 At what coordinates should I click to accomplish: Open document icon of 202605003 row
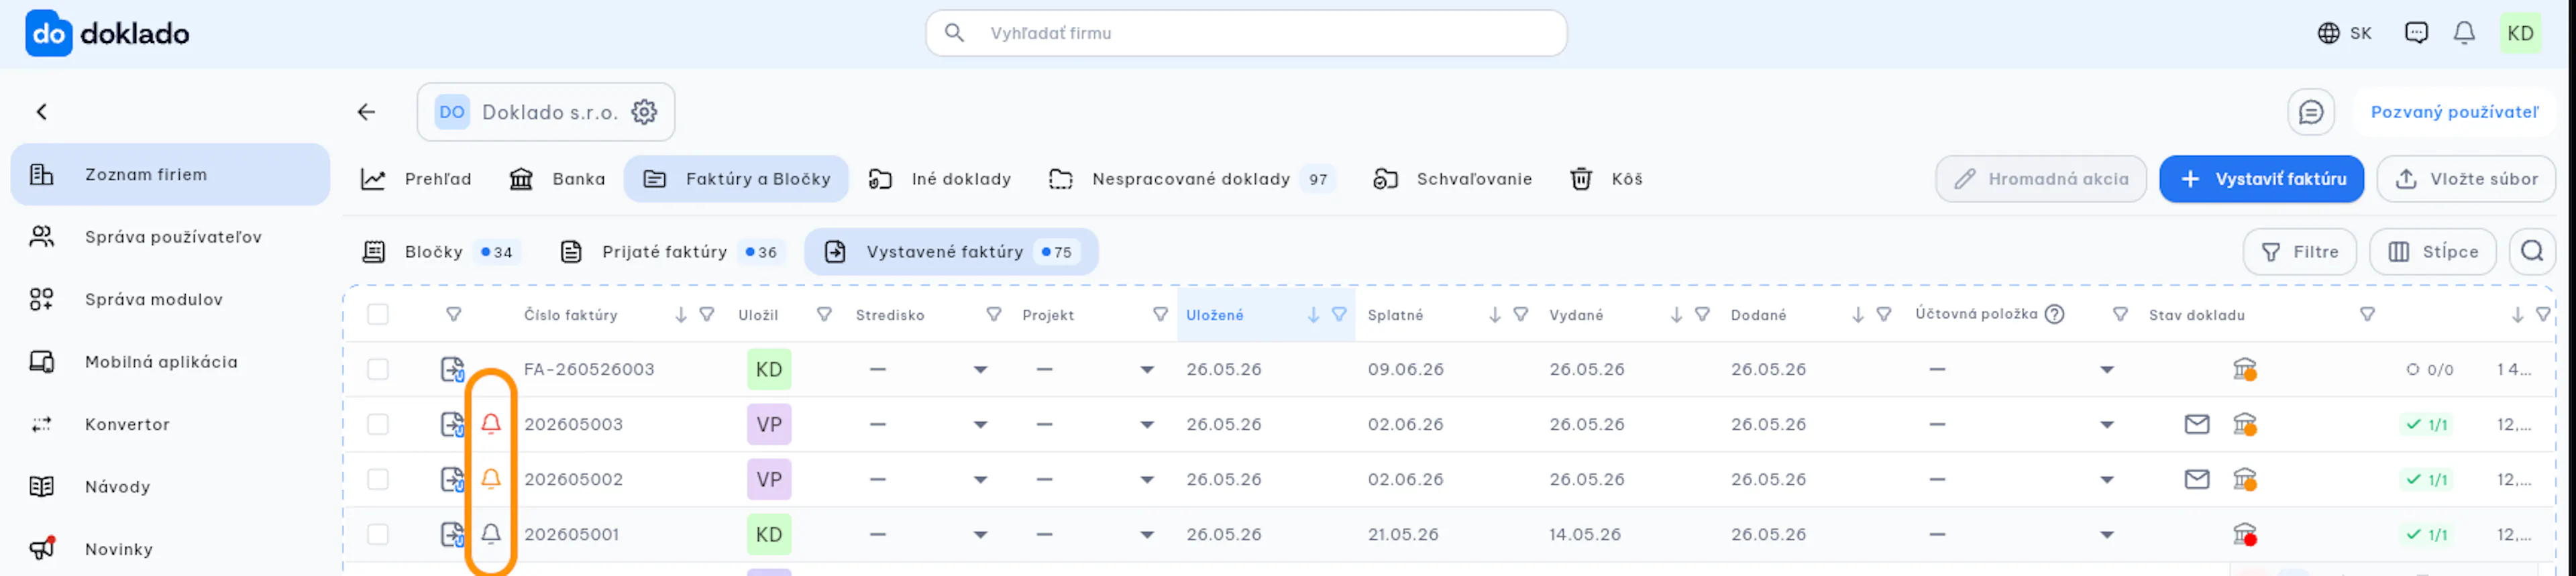(453, 424)
